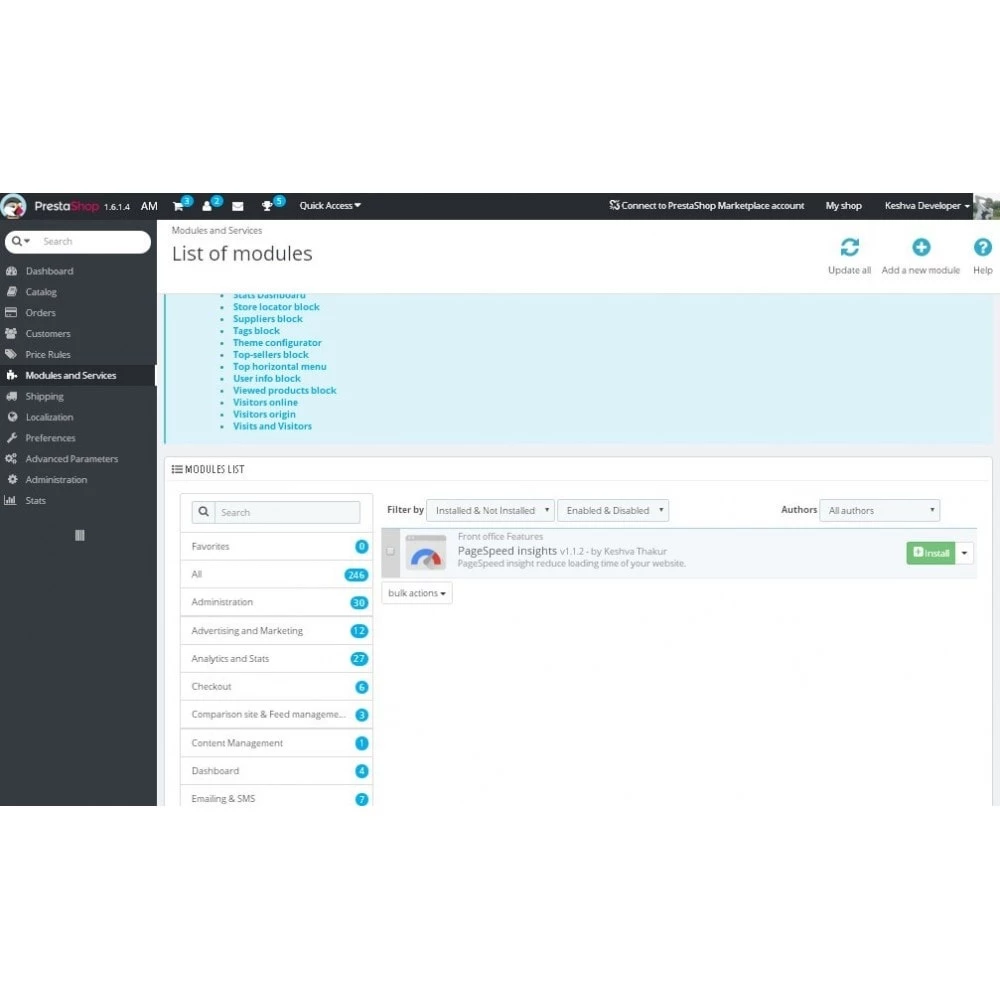
Task: Click the Dashboard sidebar icon
Action: tap(11, 271)
